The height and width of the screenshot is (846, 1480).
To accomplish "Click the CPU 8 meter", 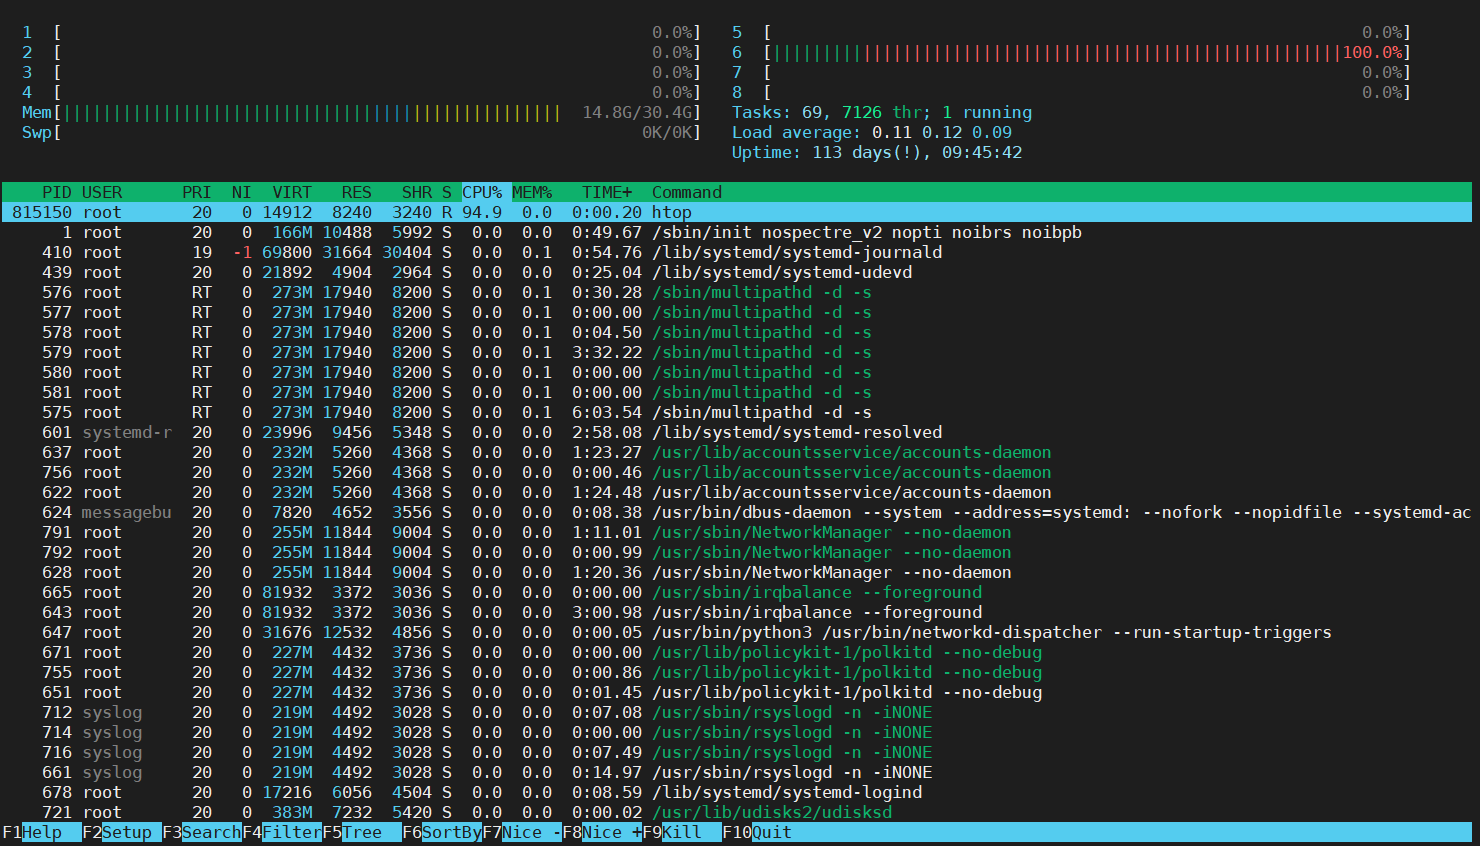I will [1071, 92].
